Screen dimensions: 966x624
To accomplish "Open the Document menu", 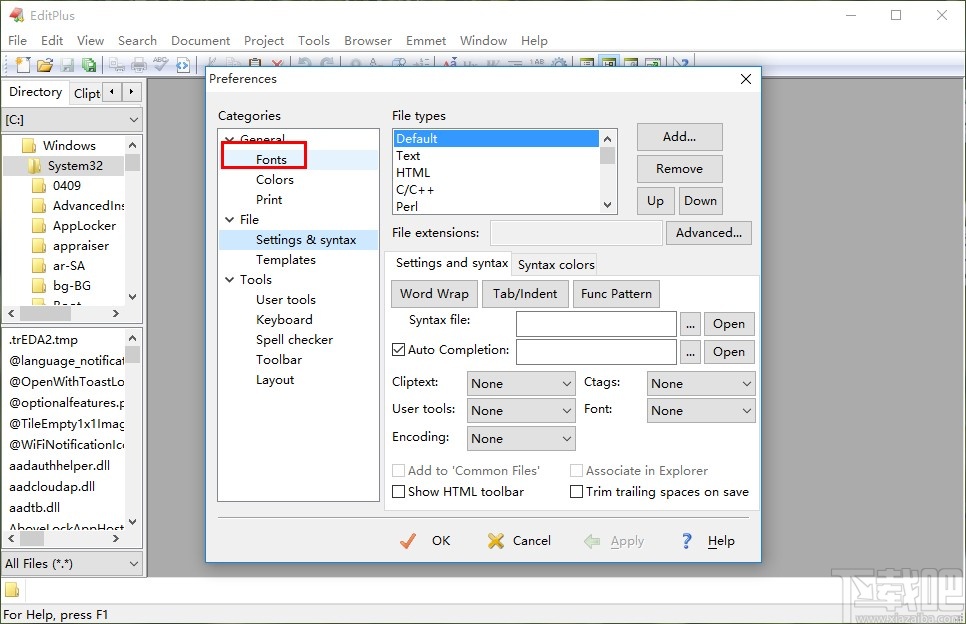I will [x=200, y=41].
